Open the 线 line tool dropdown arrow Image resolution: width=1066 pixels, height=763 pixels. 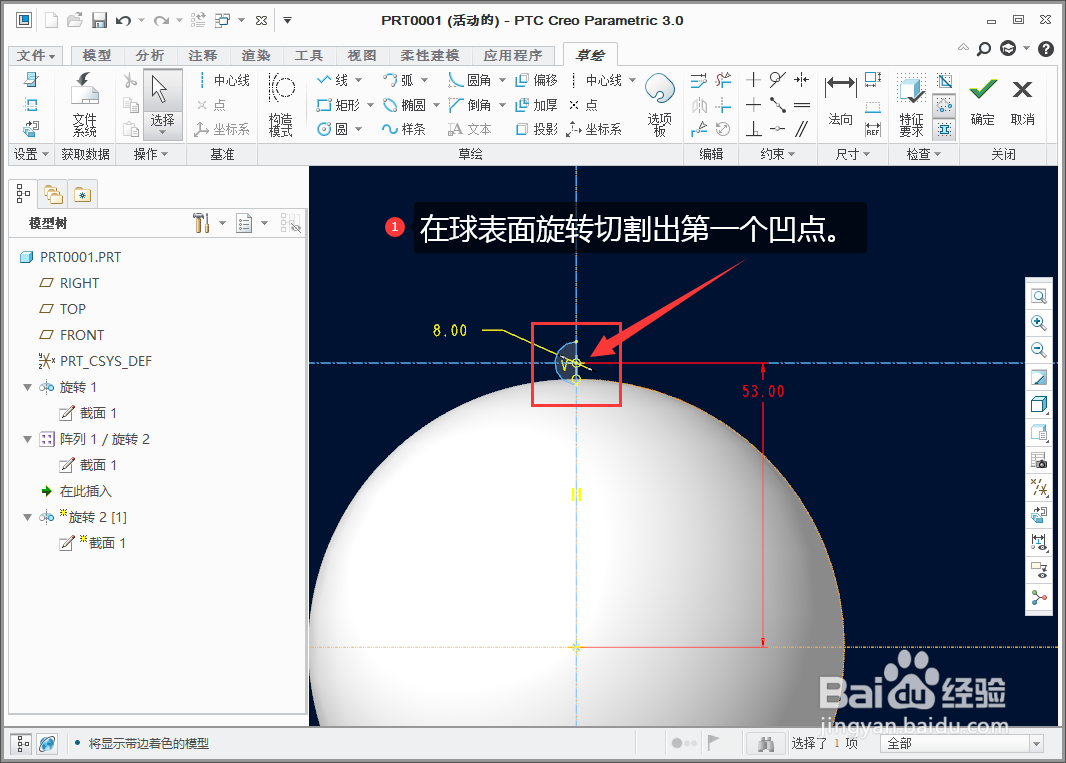click(x=358, y=80)
